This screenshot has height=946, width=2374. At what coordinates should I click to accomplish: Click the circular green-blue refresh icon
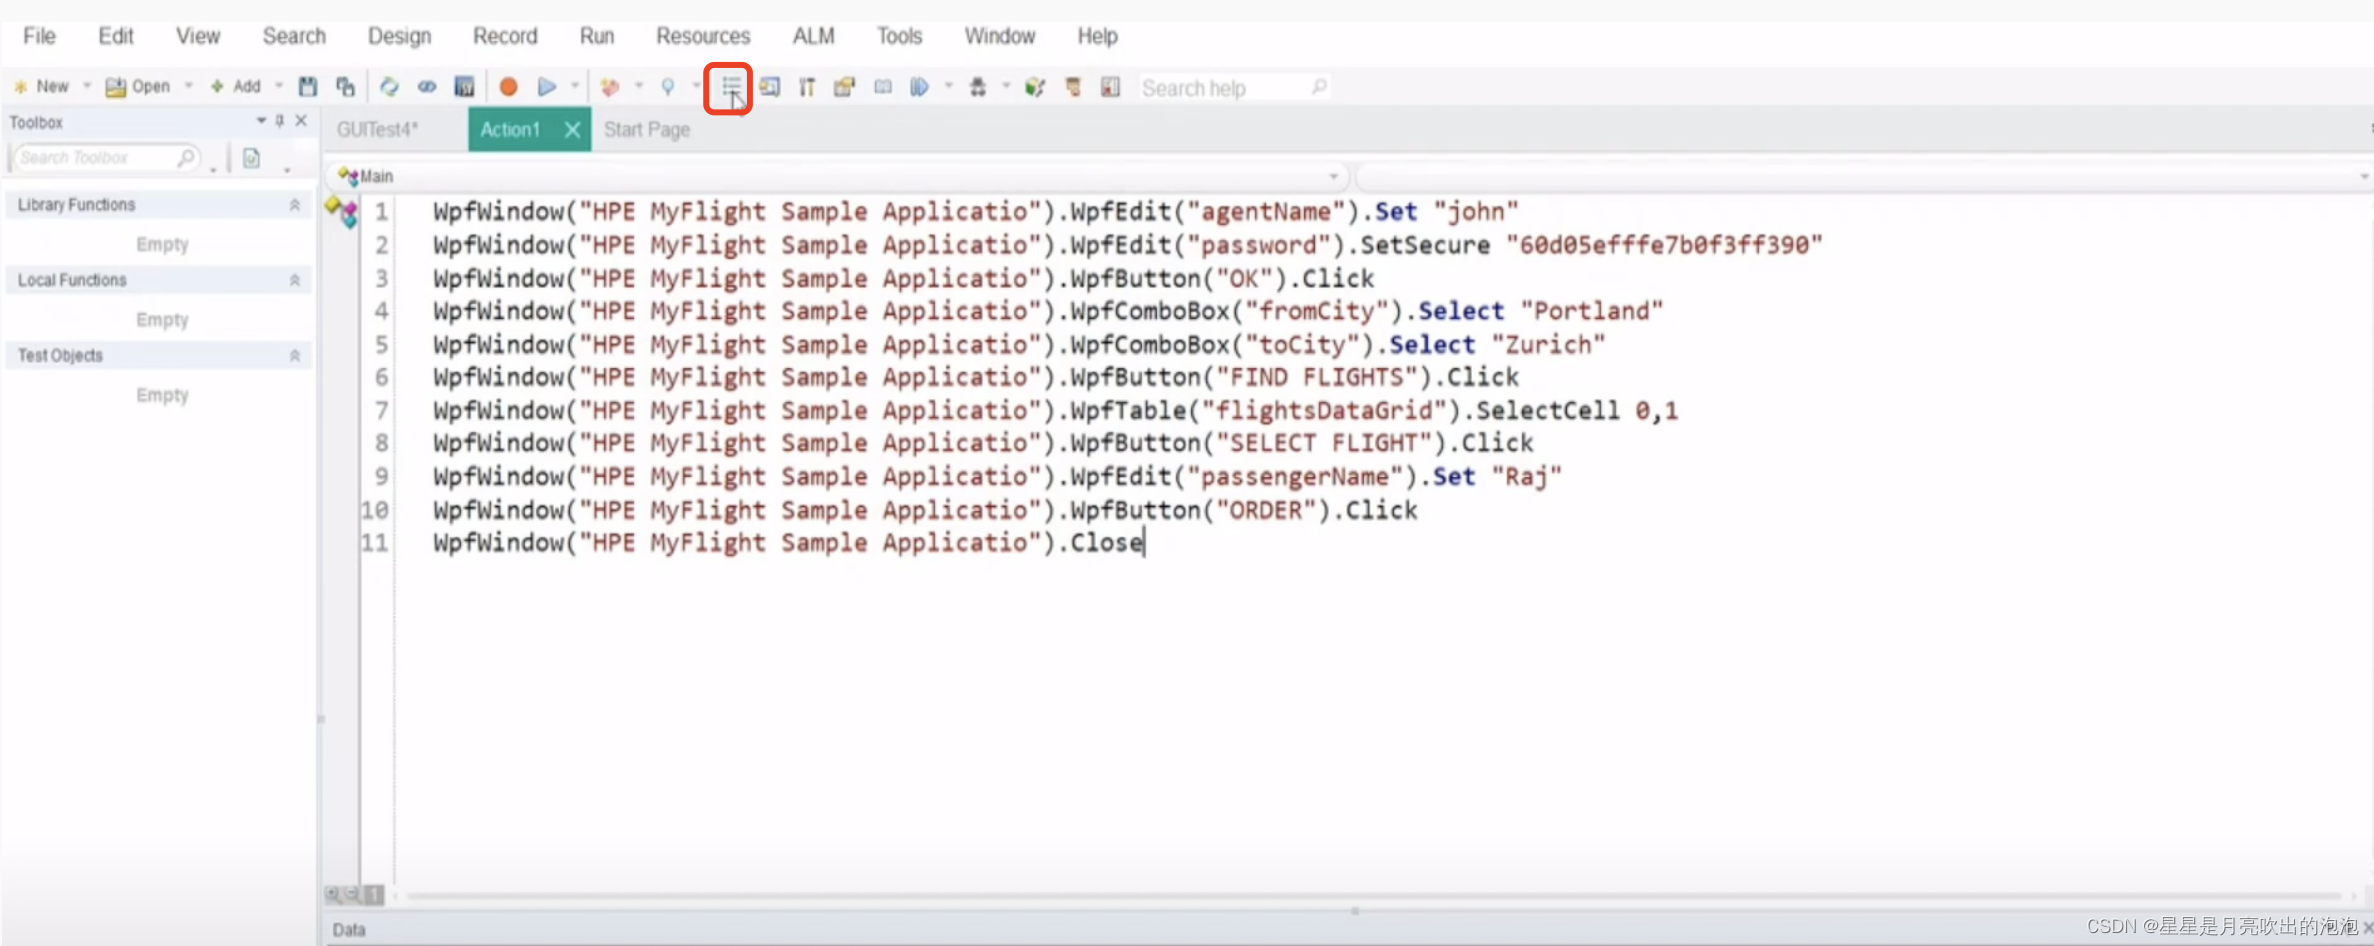click(x=389, y=87)
